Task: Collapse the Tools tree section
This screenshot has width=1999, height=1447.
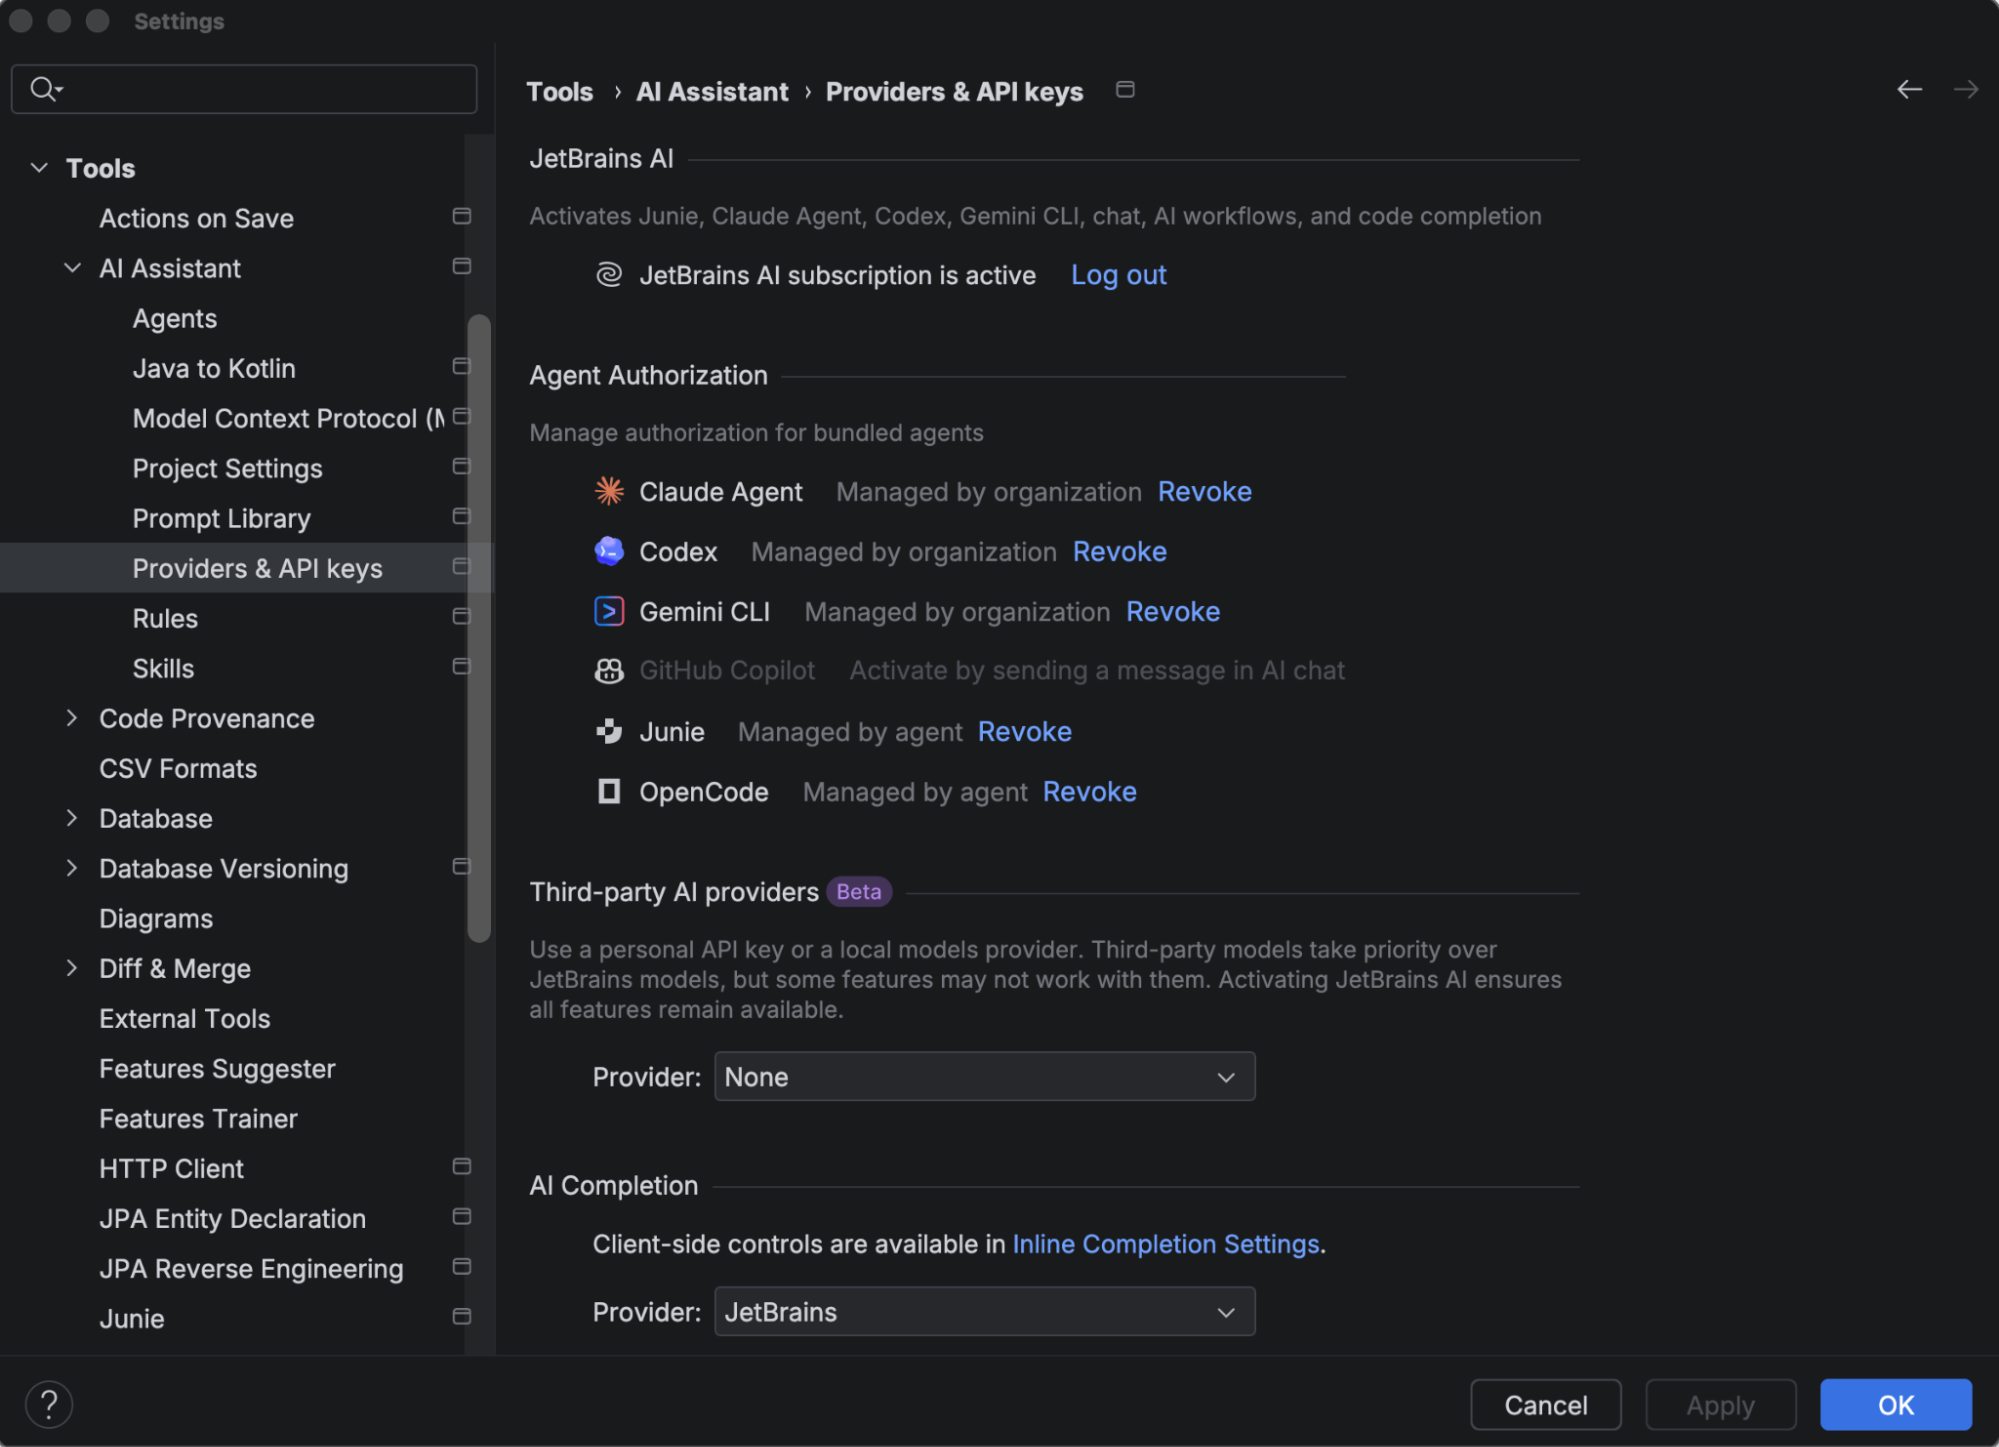Action: [39, 168]
